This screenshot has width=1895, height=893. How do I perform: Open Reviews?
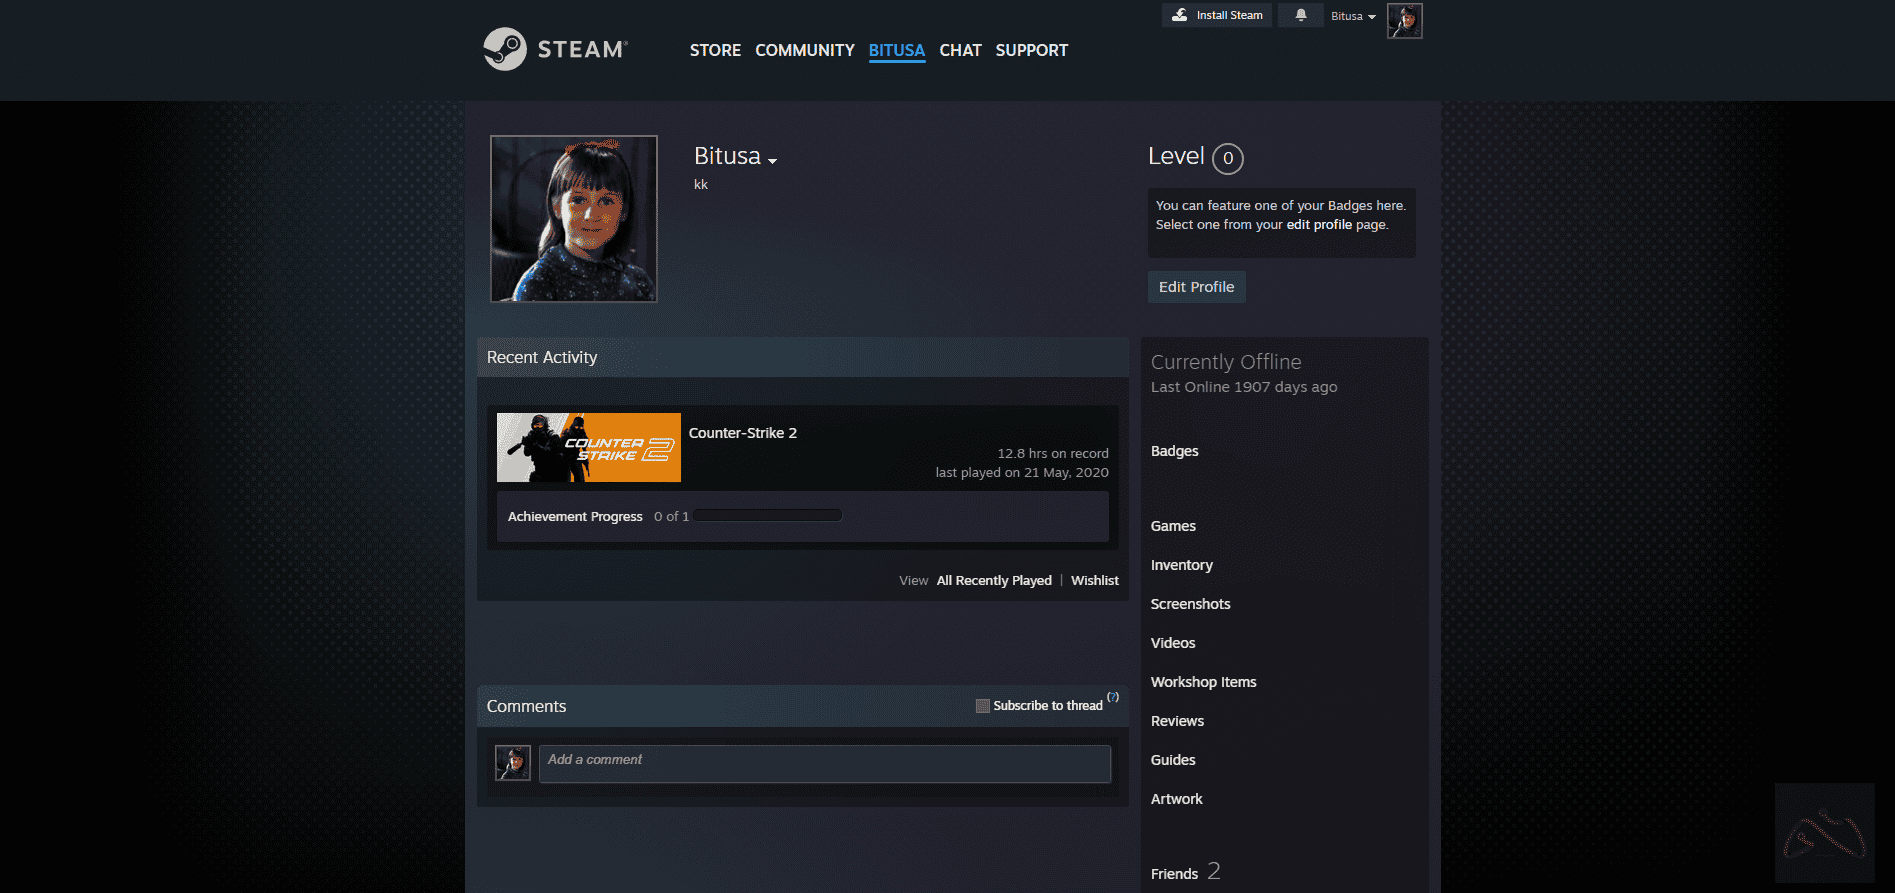pyautogui.click(x=1178, y=721)
